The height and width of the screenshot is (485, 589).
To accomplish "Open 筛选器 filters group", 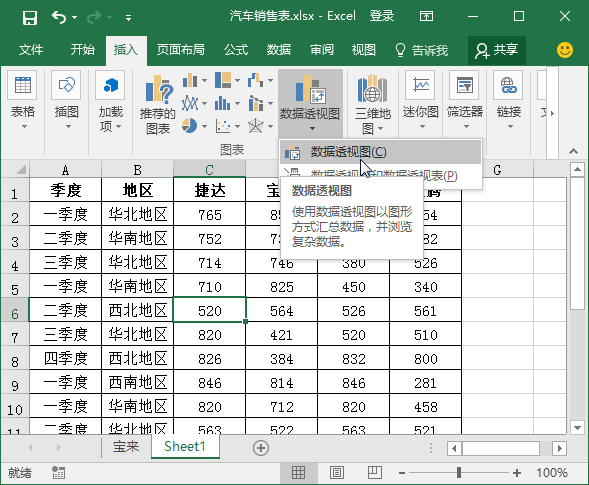I will click(x=465, y=101).
